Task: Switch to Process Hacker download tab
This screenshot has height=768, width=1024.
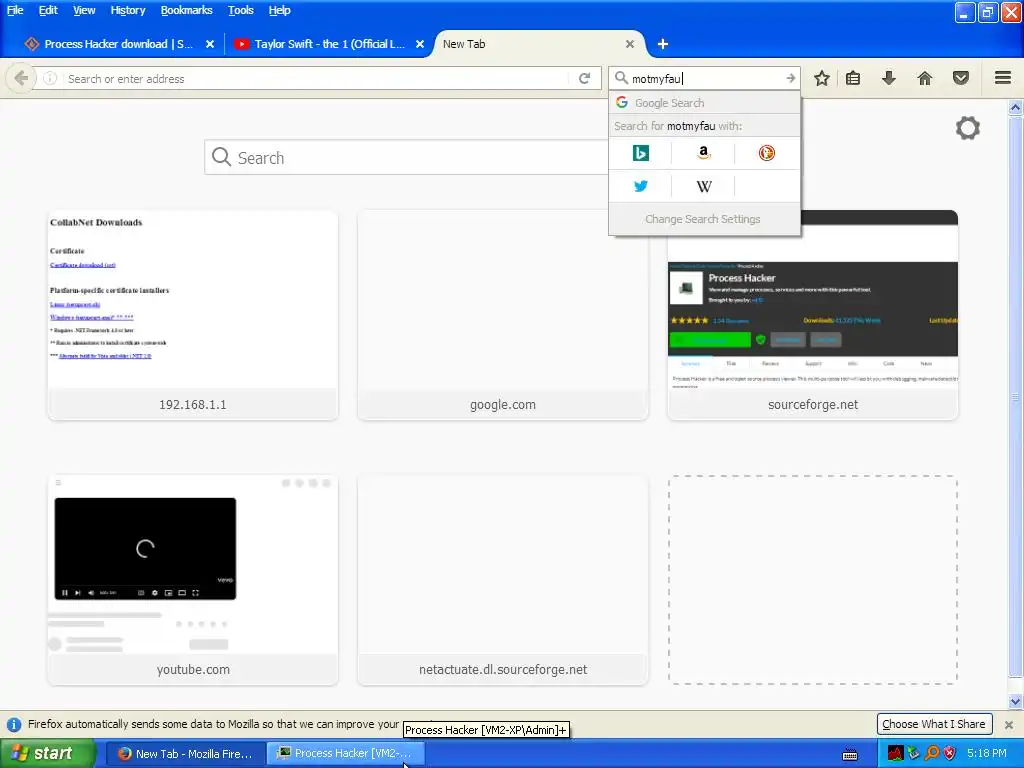Action: [118, 44]
